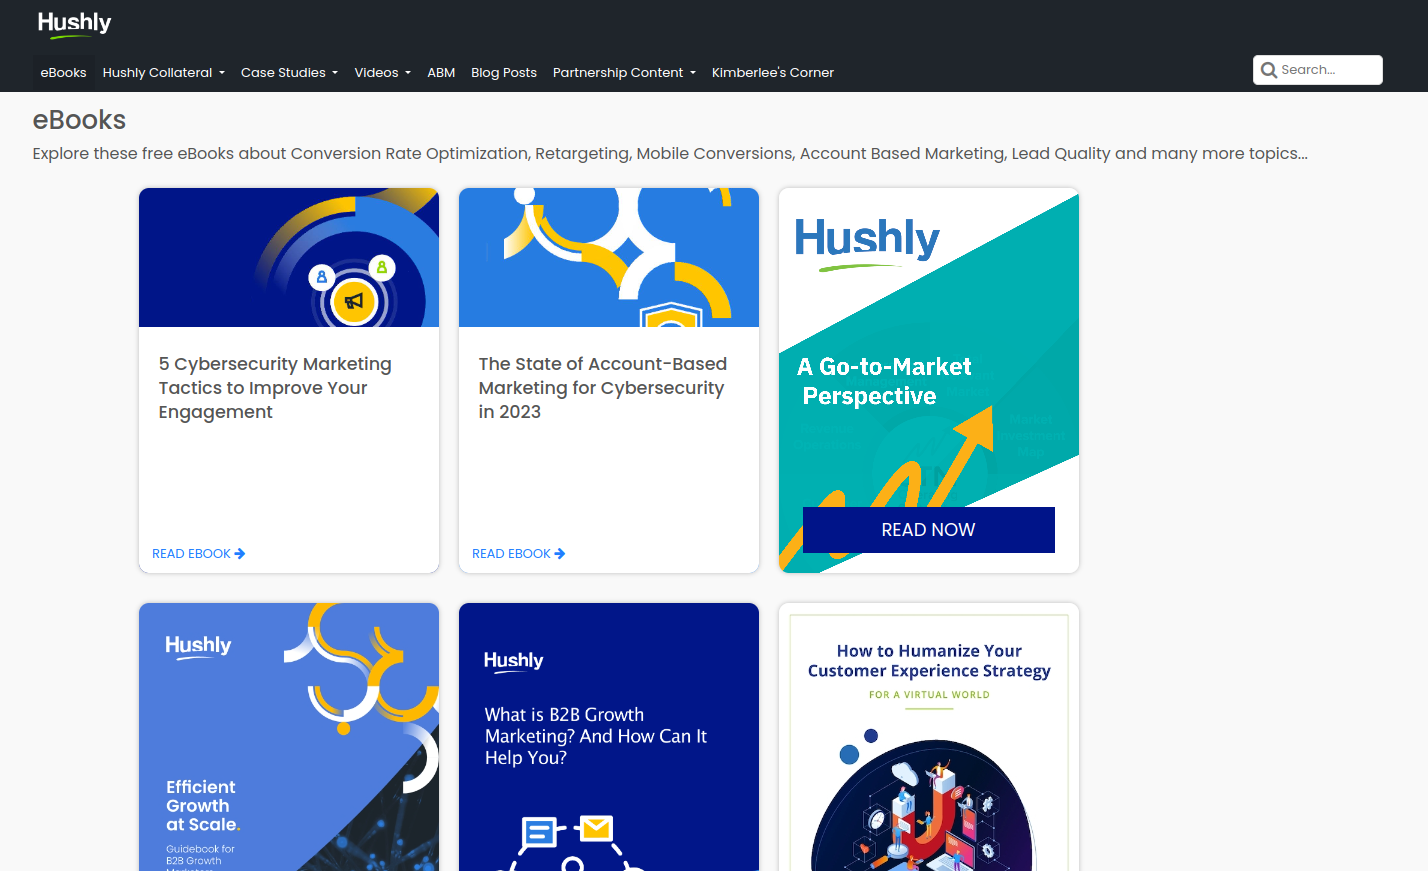The height and width of the screenshot is (871, 1428).
Task: Click the Hushly logo in the header
Action: (x=74, y=24)
